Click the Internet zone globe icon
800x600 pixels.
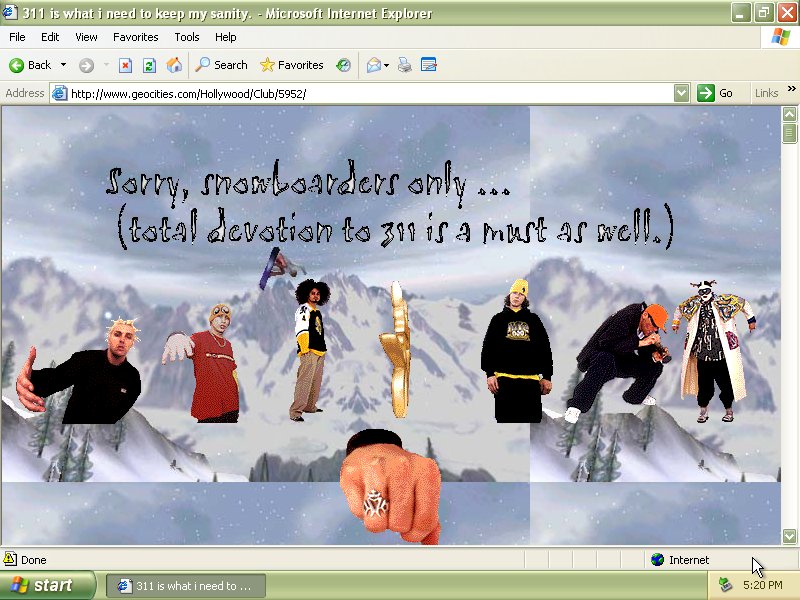(658, 560)
